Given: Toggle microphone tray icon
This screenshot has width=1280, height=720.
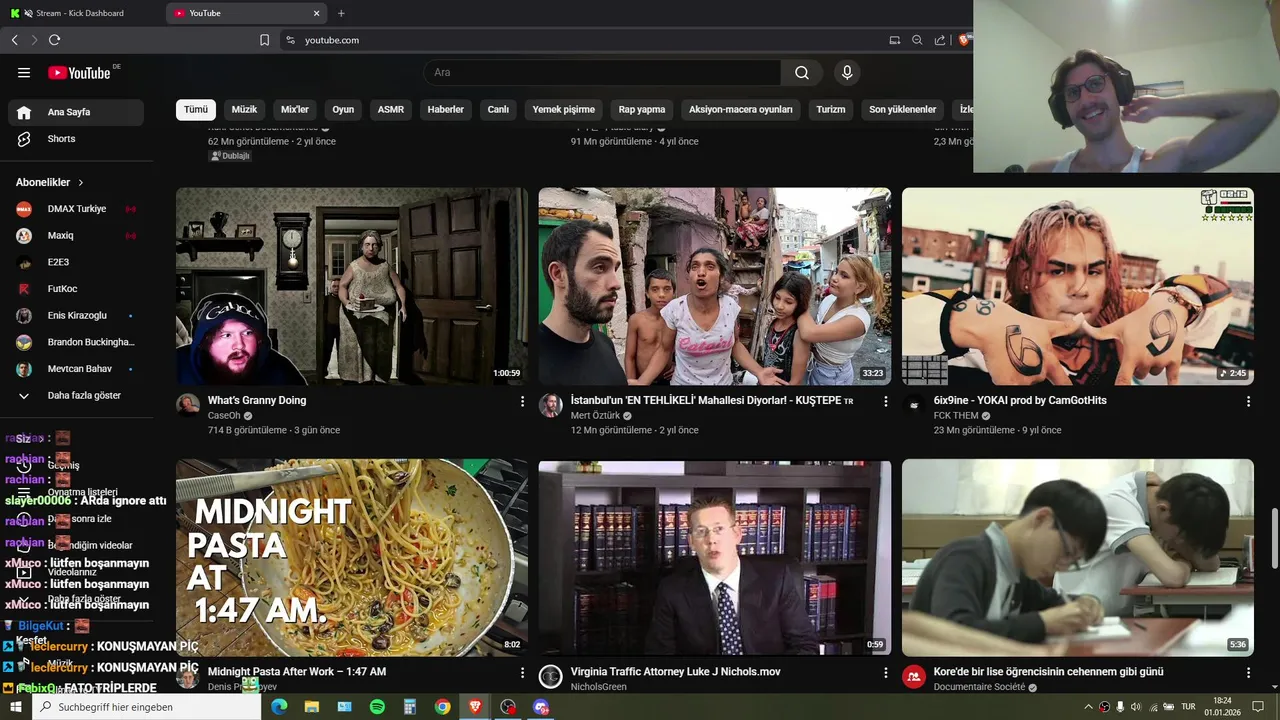Looking at the screenshot, I should coord(1120,707).
